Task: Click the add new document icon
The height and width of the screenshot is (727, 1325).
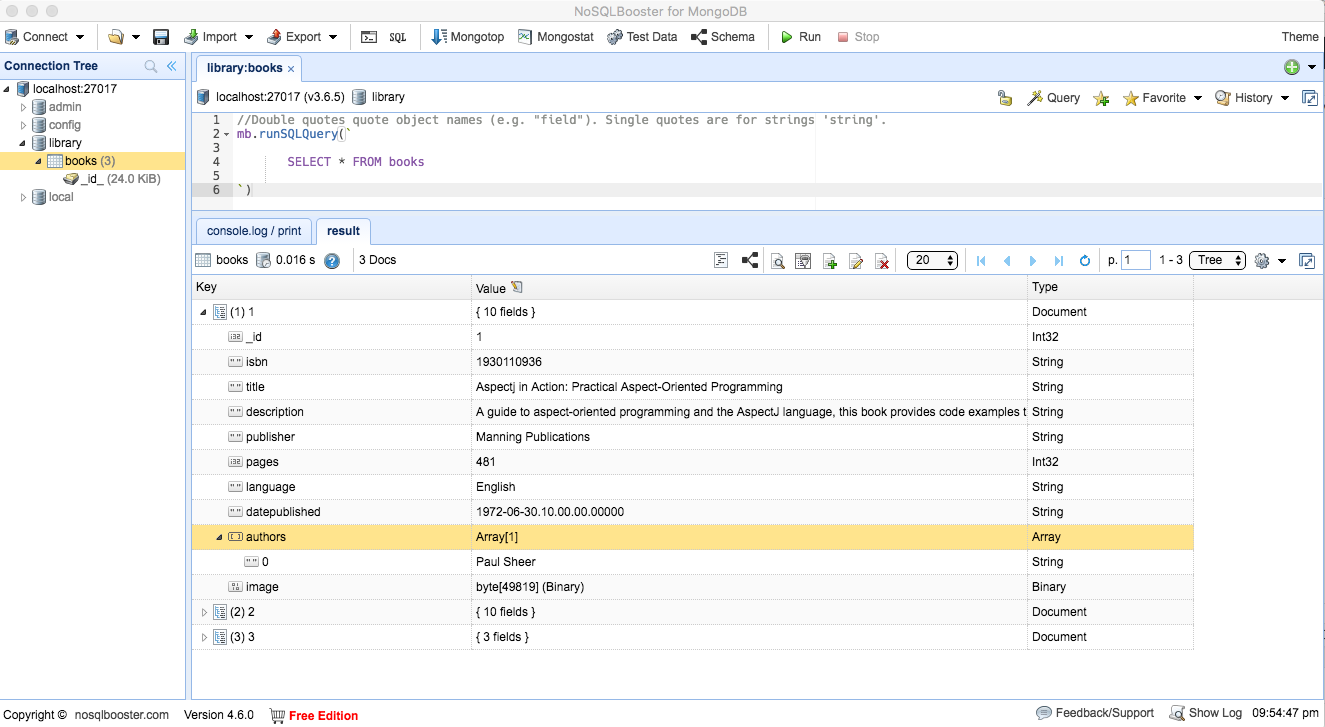Action: [x=829, y=261]
